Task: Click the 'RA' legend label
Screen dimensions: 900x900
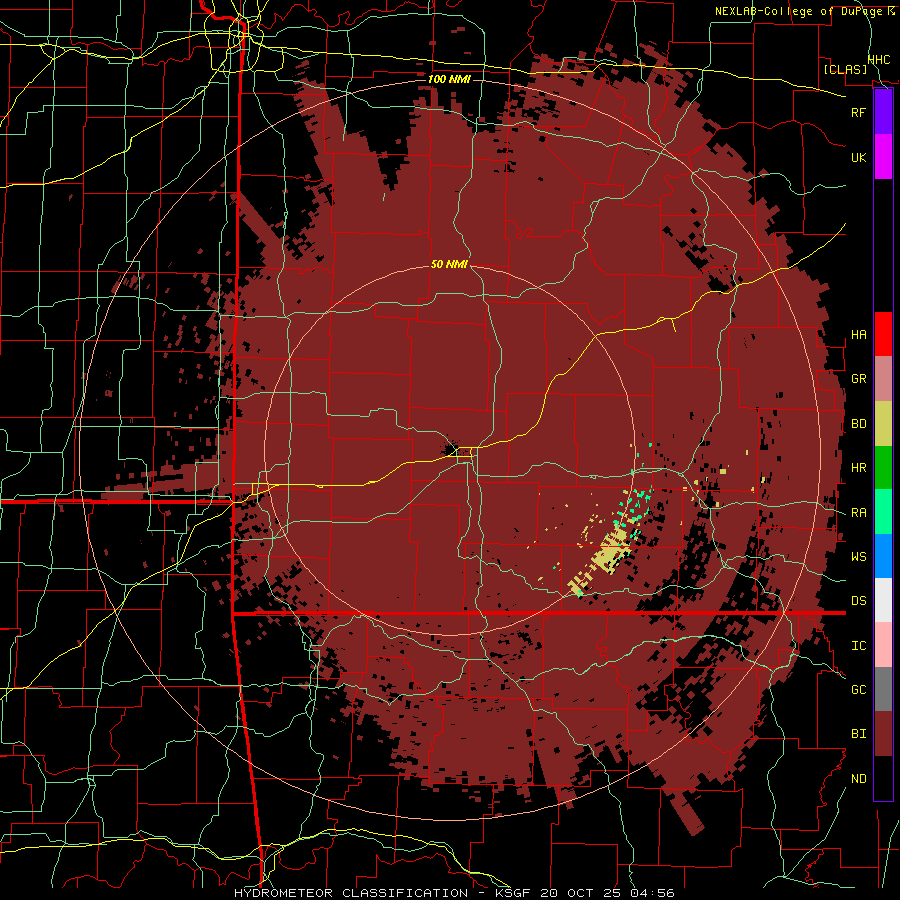Action: [858, 513]
